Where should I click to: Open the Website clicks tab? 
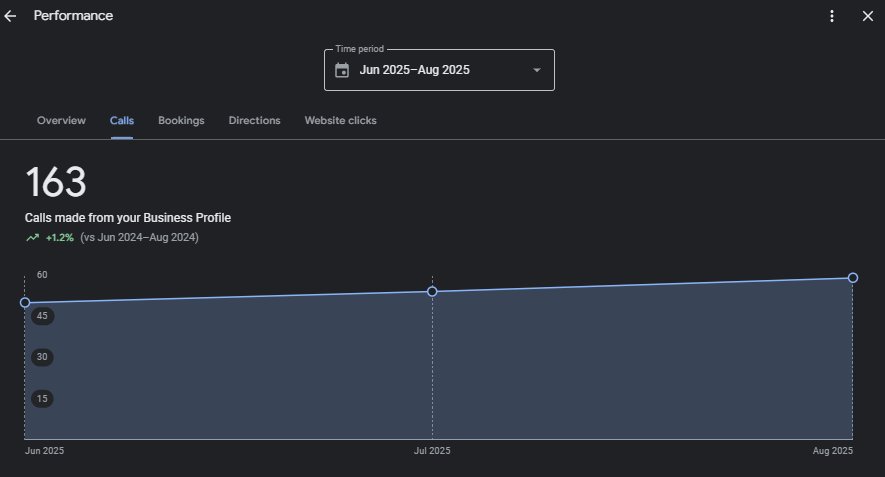[x=340, y=121]
